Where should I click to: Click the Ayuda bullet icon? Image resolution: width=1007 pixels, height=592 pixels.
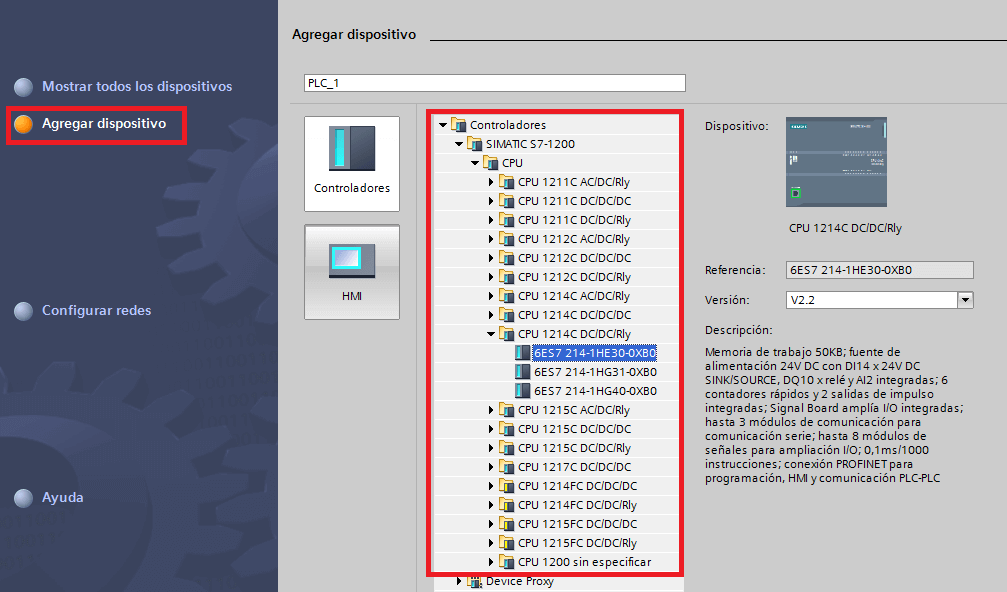pos(24,498)
